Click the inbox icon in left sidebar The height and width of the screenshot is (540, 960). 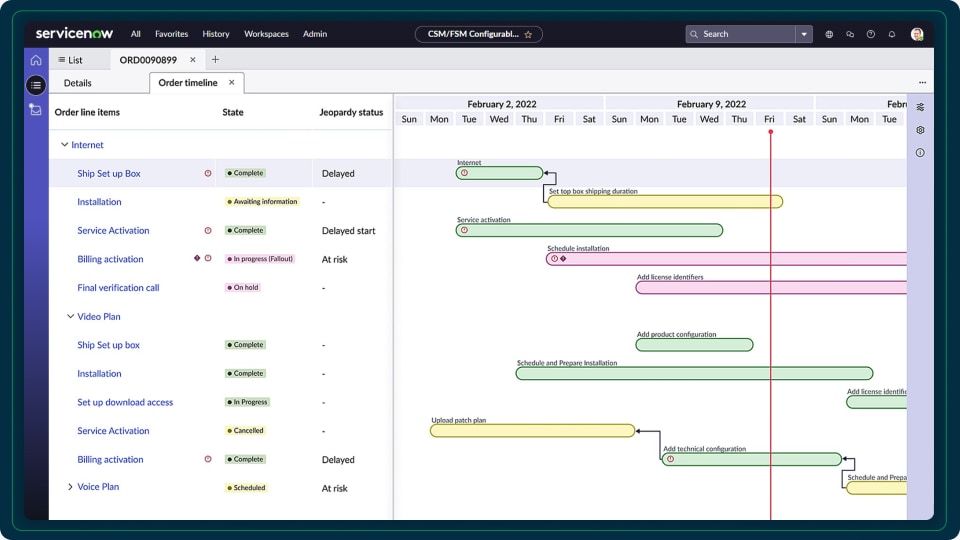click(x=36, y=110)
